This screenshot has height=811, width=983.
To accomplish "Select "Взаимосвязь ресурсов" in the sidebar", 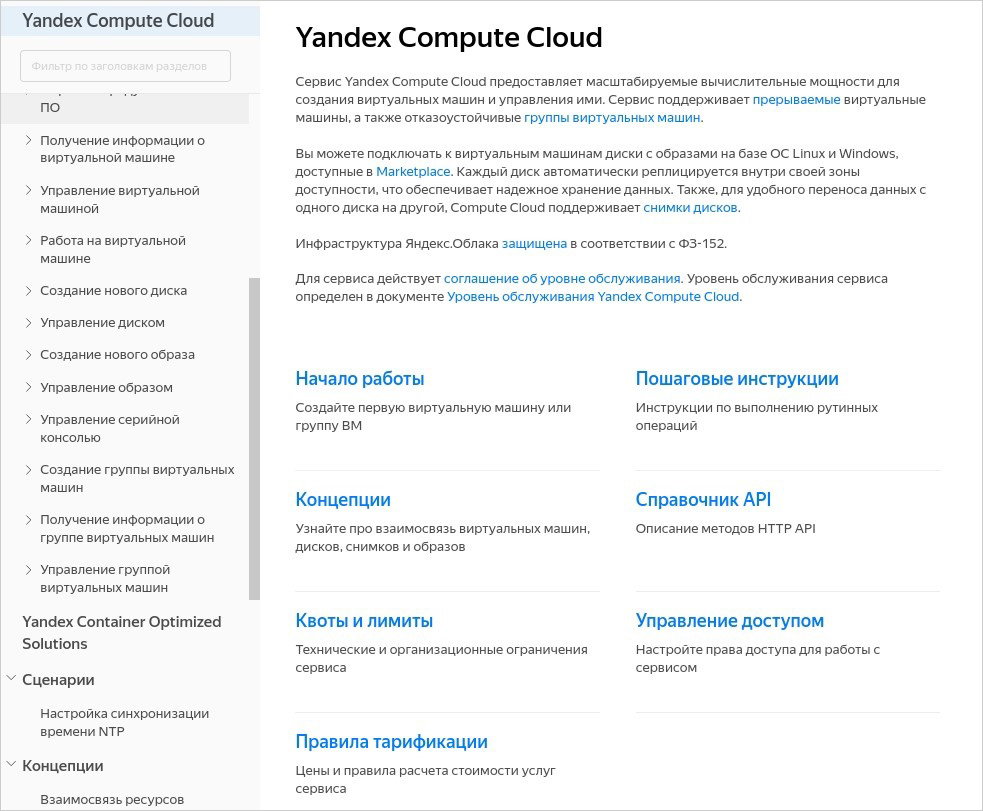I will 111,799.
